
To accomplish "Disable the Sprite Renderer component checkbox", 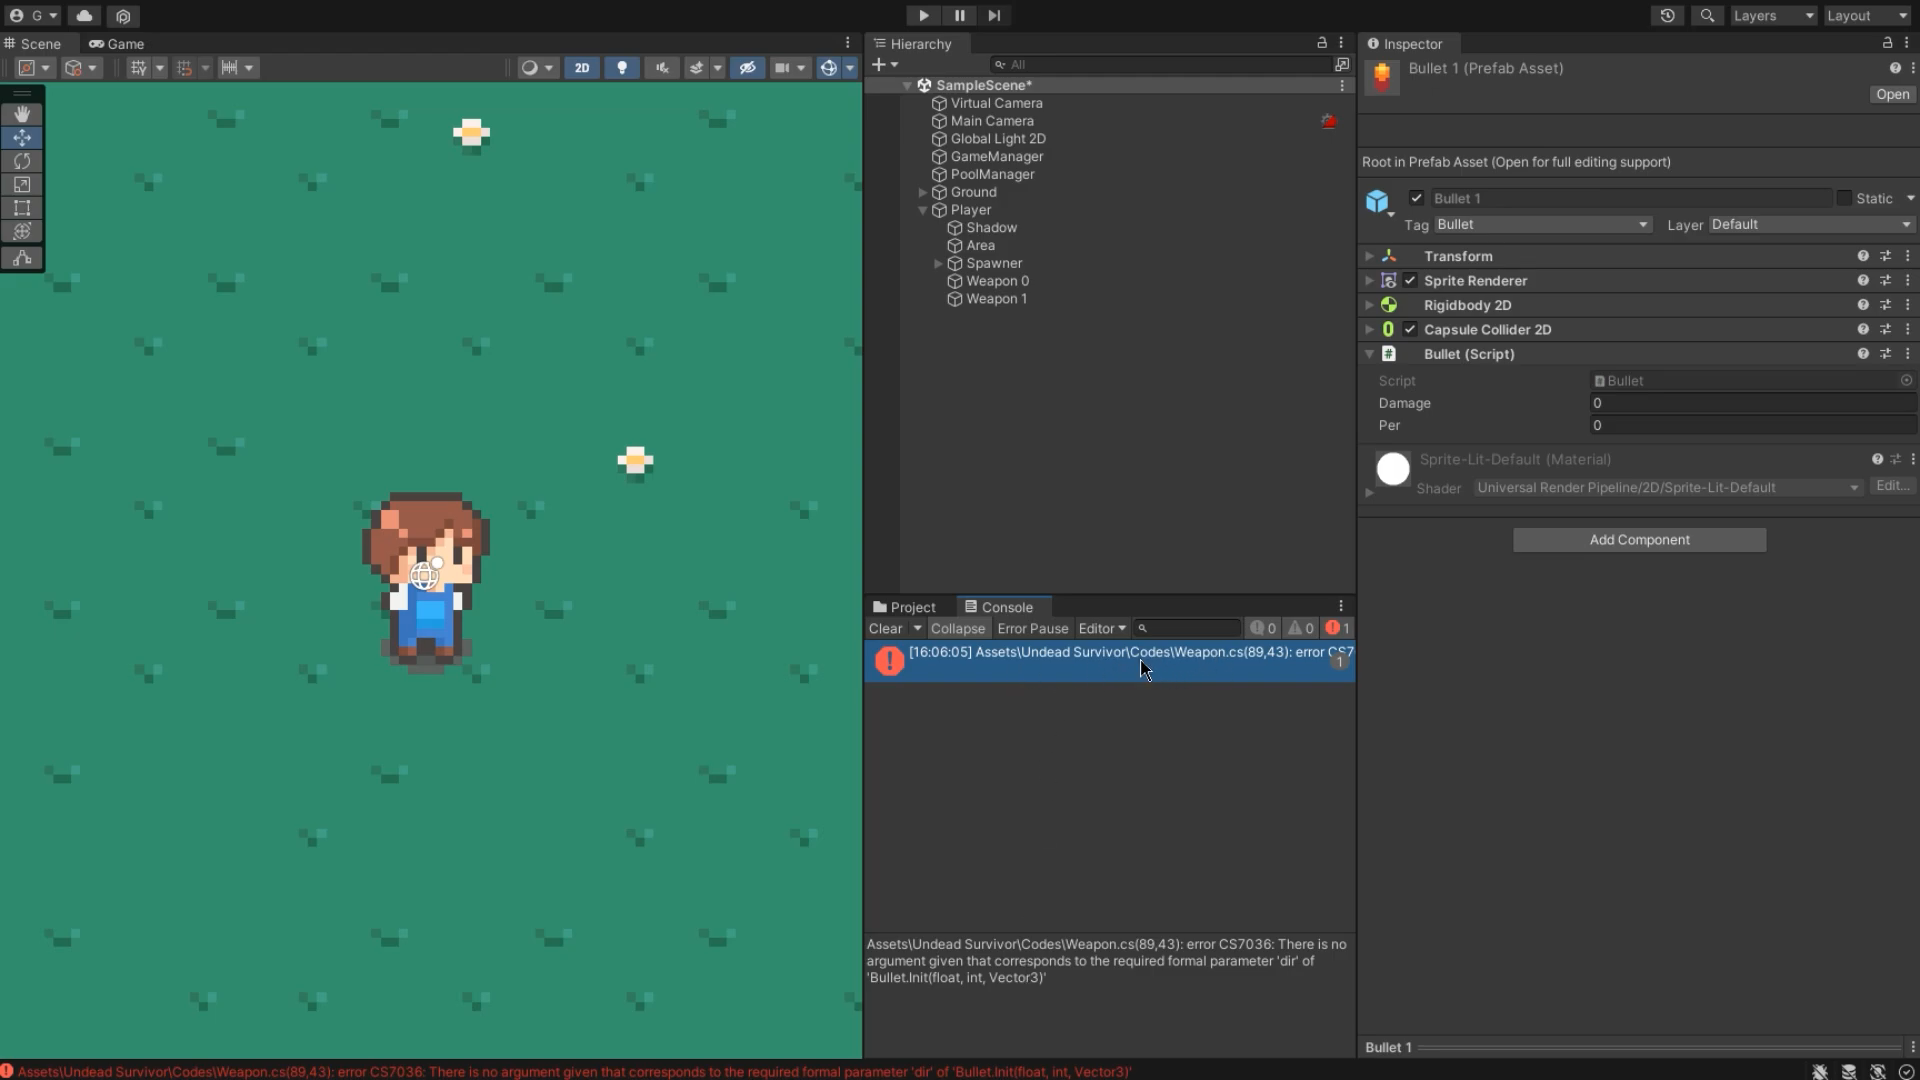I will (x=1410, y=281).
